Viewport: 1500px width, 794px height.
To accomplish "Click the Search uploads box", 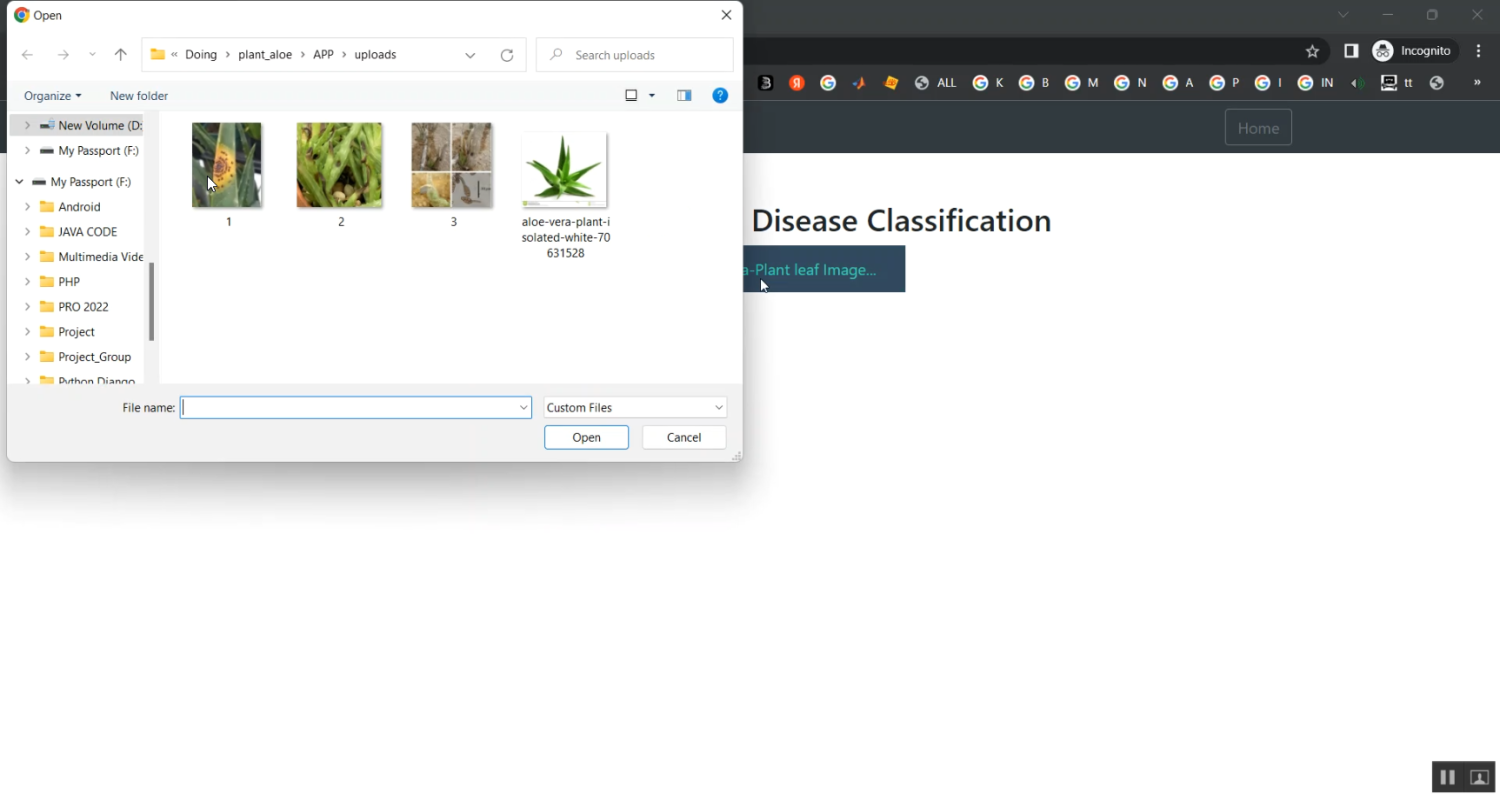I will click(635, 55).
